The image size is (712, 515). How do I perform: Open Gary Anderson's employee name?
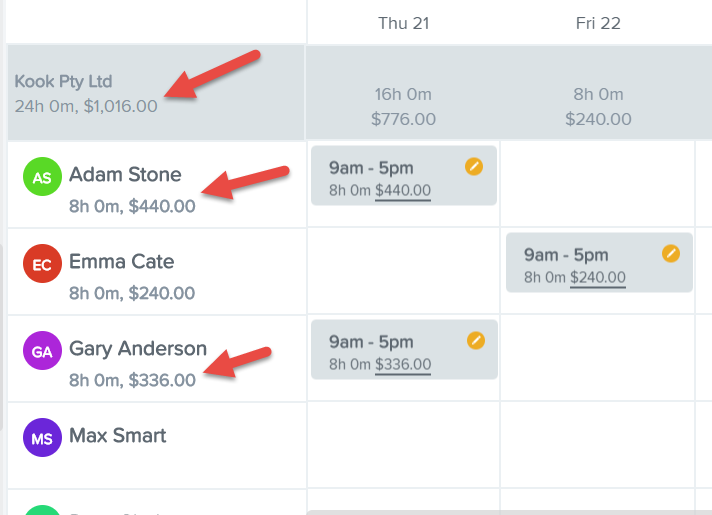pos(138,349)
